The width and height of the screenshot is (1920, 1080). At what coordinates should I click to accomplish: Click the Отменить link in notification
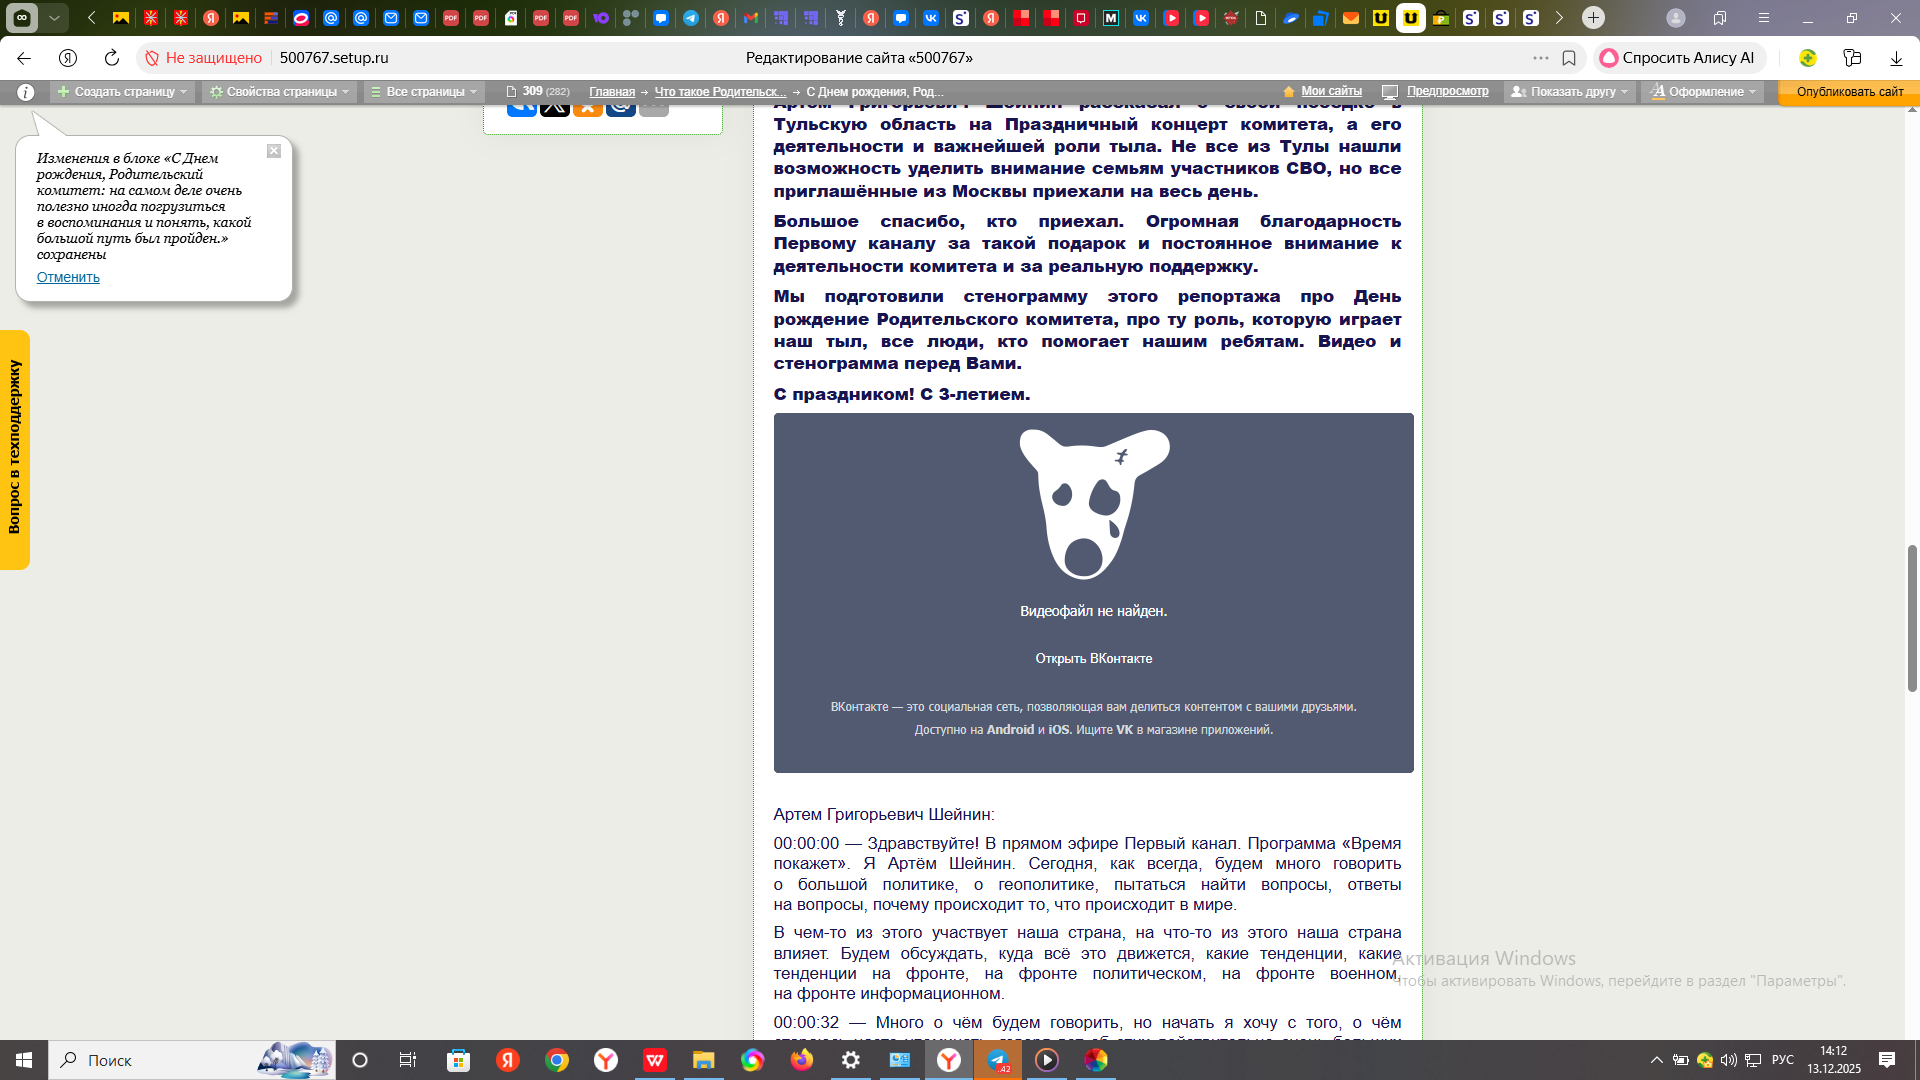[x=68, y=277]
